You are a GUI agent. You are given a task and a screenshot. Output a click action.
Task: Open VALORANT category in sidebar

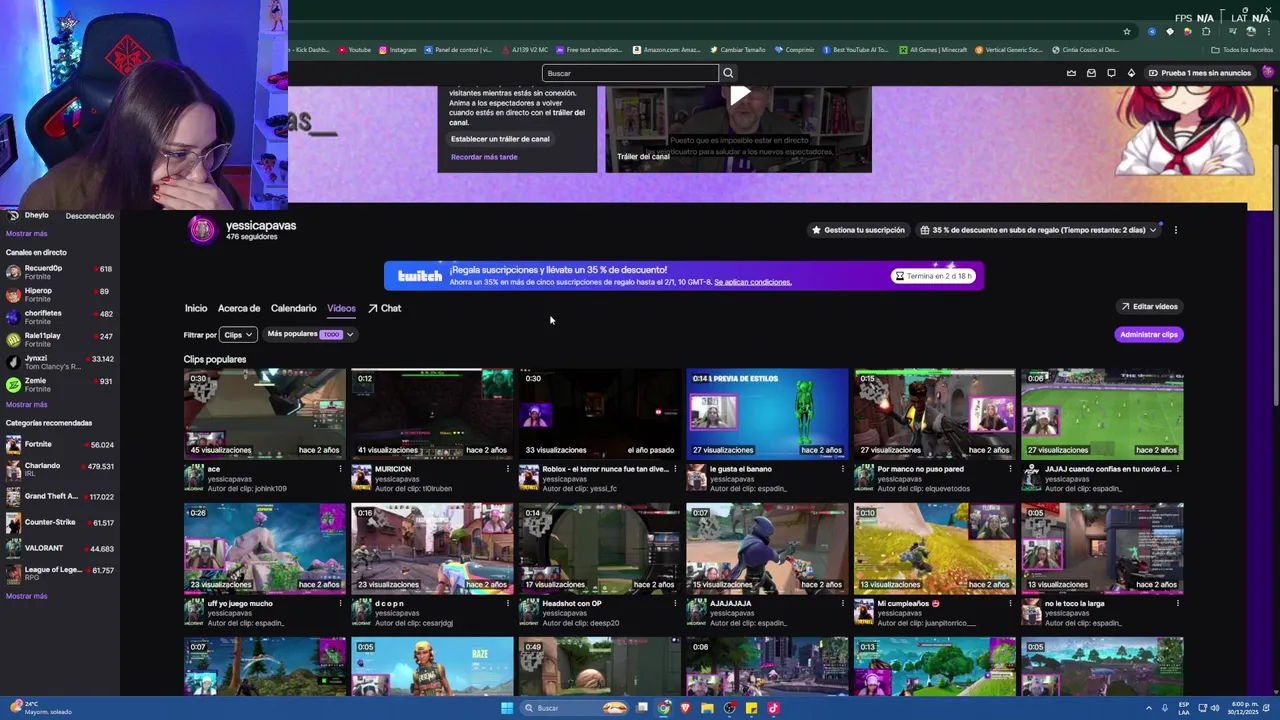point(60,548)
